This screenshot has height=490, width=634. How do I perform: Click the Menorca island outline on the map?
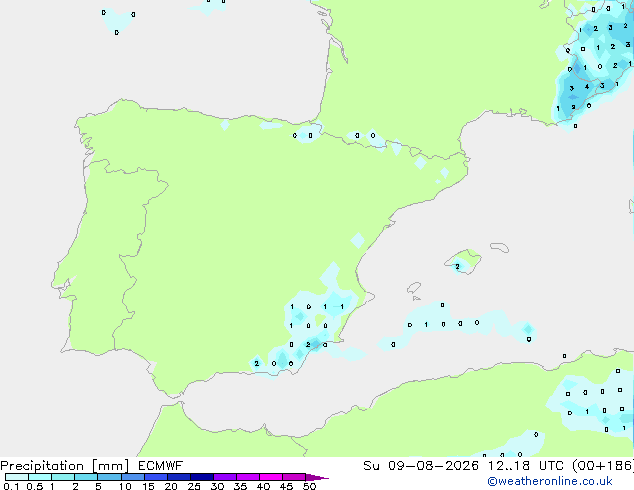point(499,247)
